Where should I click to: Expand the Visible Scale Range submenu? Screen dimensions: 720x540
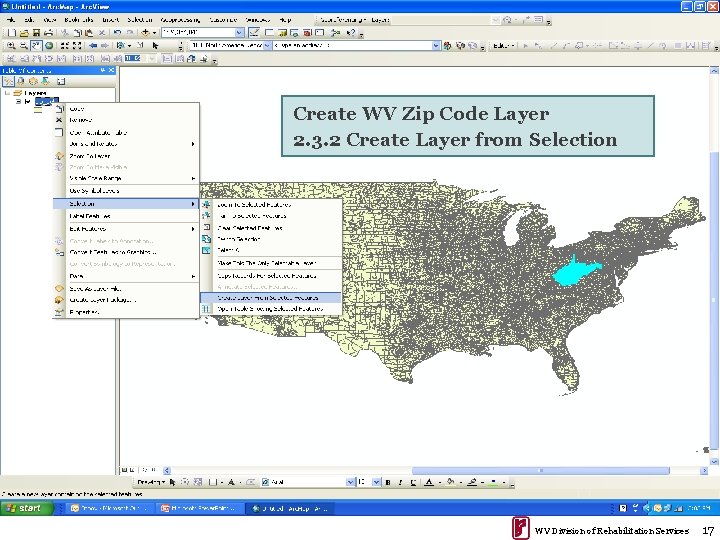point(126,178)
